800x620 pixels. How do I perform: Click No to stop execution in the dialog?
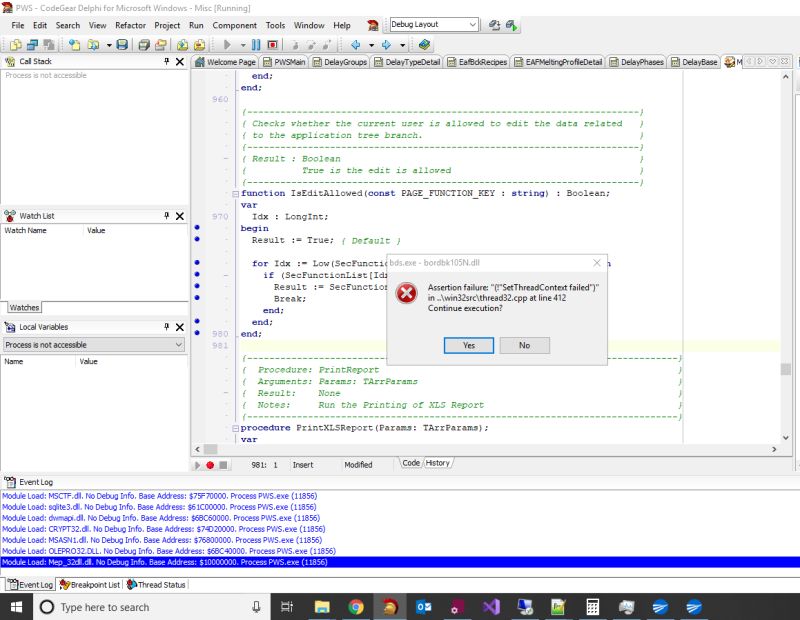524,345
